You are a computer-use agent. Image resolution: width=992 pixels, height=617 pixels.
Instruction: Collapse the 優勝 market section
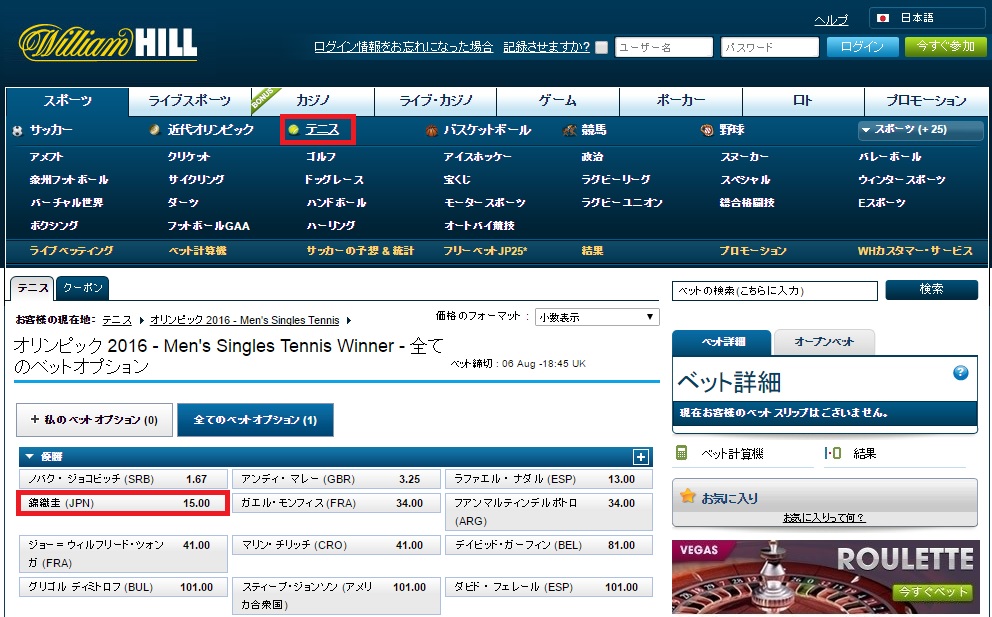29,456
